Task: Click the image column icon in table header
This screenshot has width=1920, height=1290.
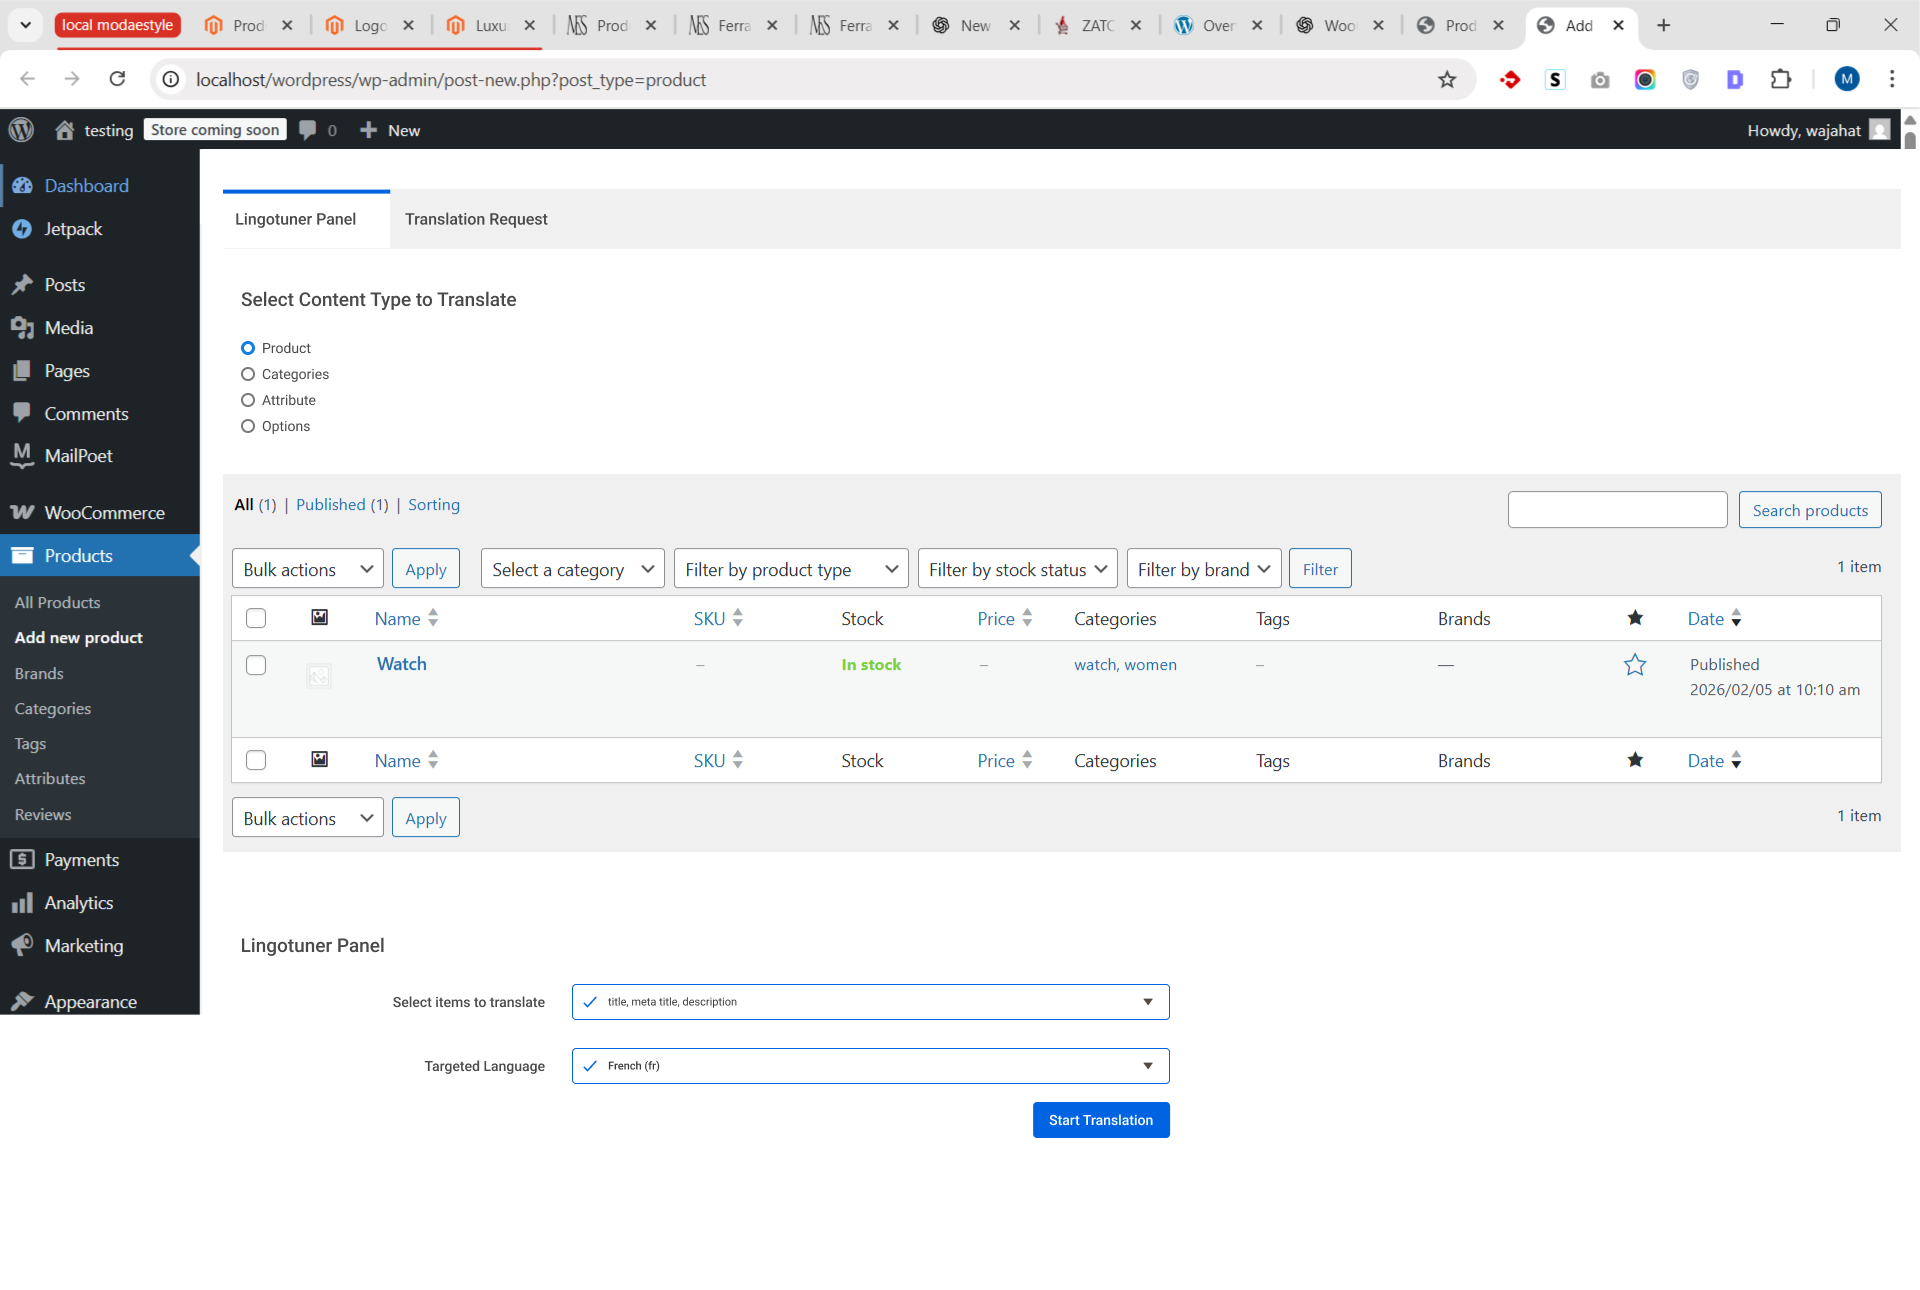Action: [x=320, y=618]
